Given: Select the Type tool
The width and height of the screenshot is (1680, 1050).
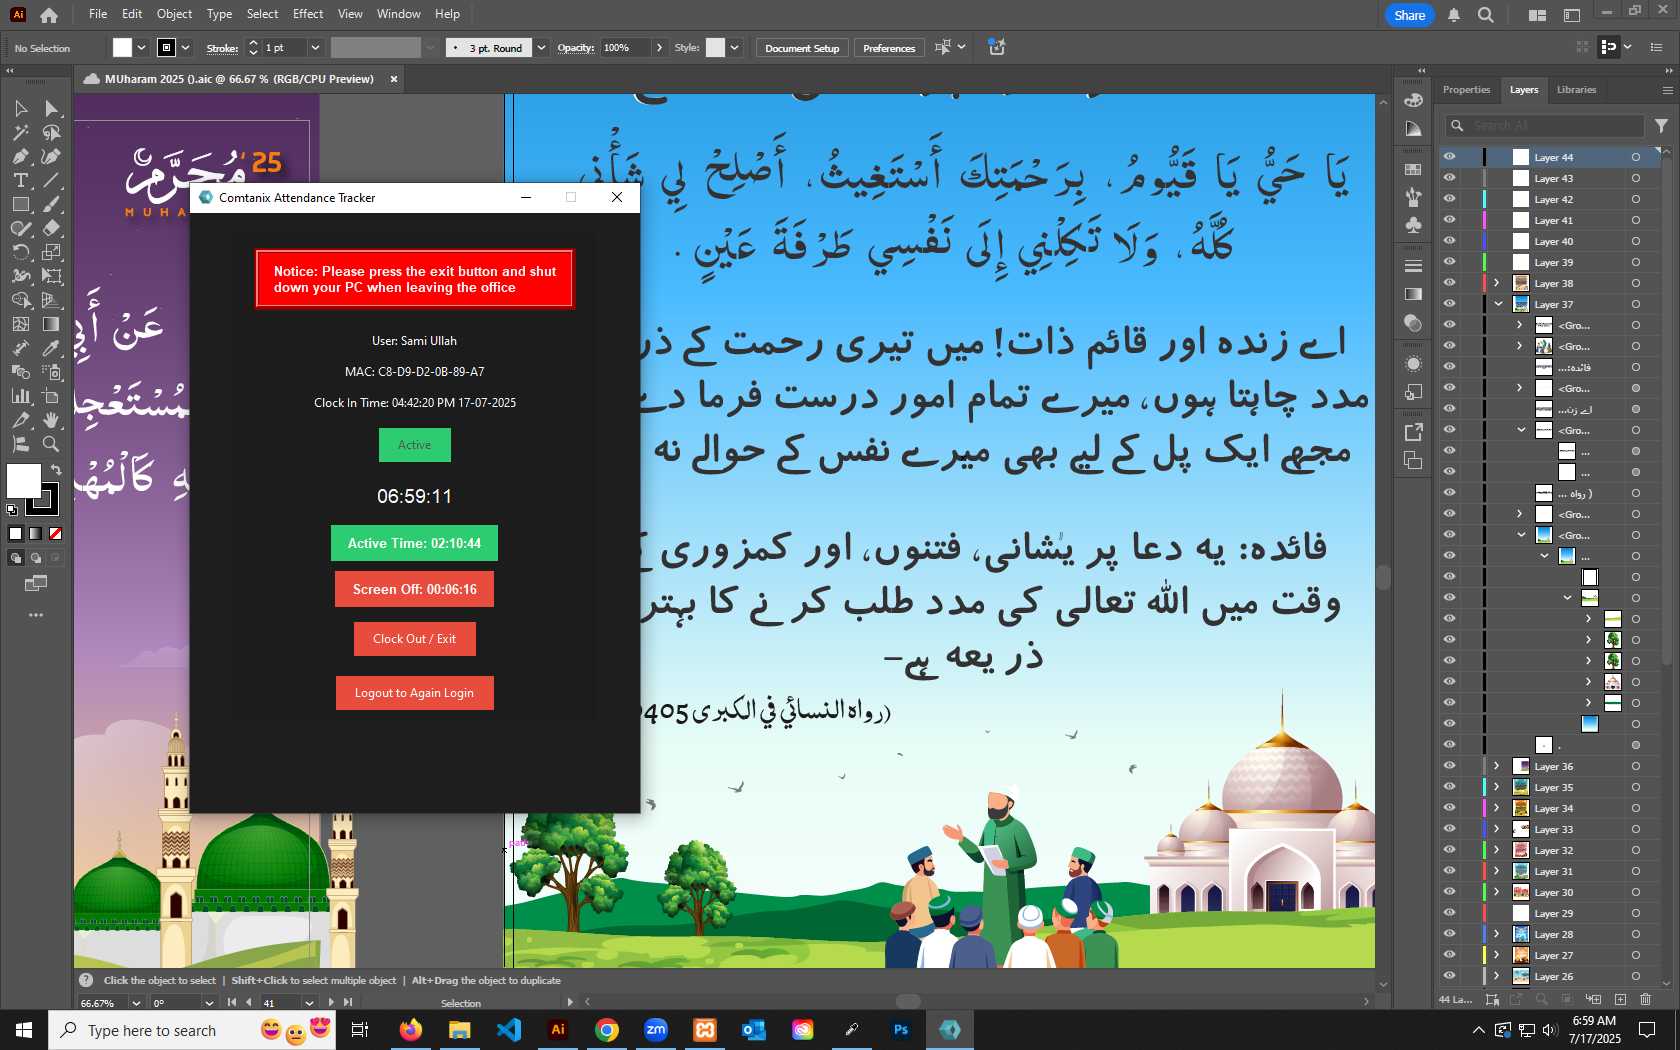Looking at the screenshot, I should click(x=20, y=180).
